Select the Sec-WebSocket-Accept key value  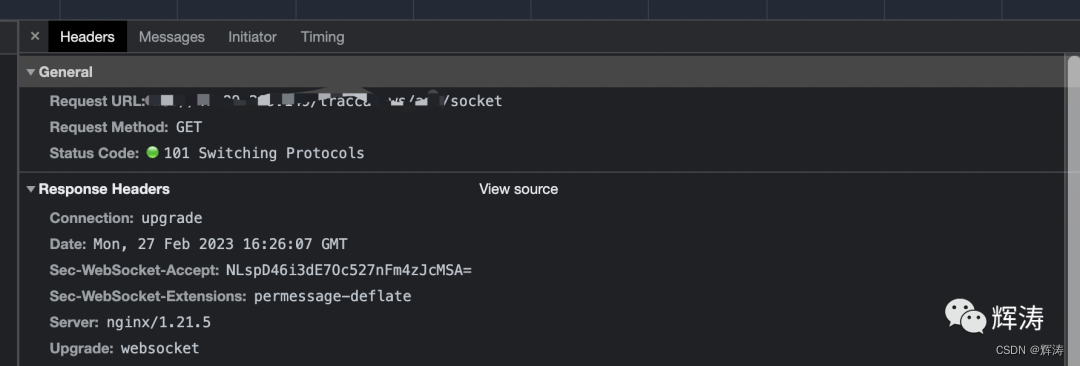click(x=349, y=270)
